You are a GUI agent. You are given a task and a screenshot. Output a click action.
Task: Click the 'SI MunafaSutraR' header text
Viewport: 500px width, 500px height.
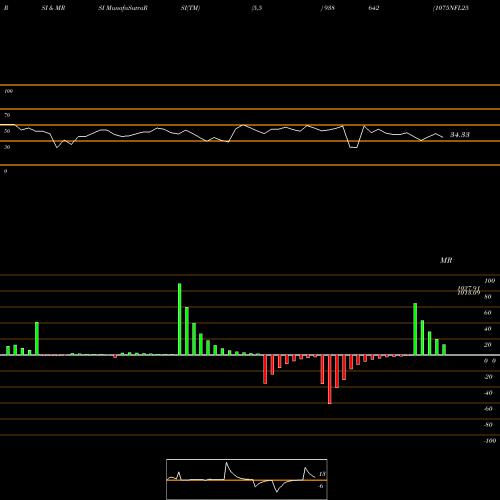point(123,8)
